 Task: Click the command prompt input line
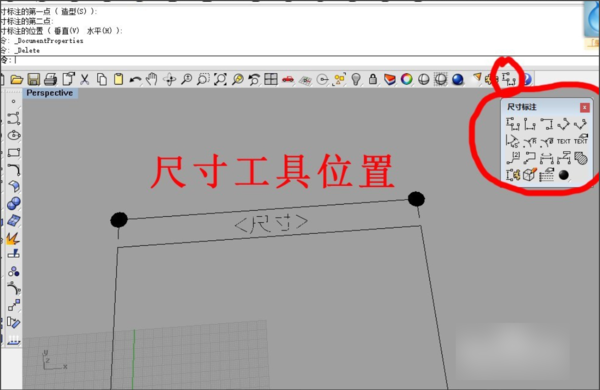click(x=300, y=60)
